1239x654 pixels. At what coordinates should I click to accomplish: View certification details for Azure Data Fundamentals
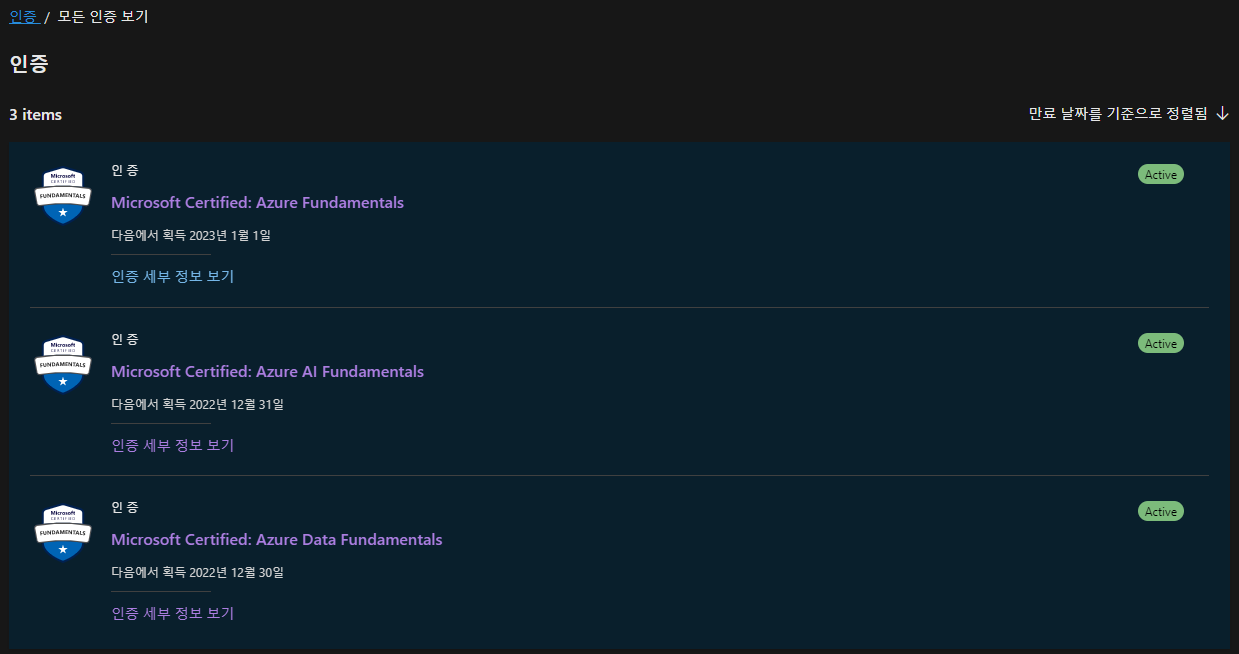tap(172, 613)
